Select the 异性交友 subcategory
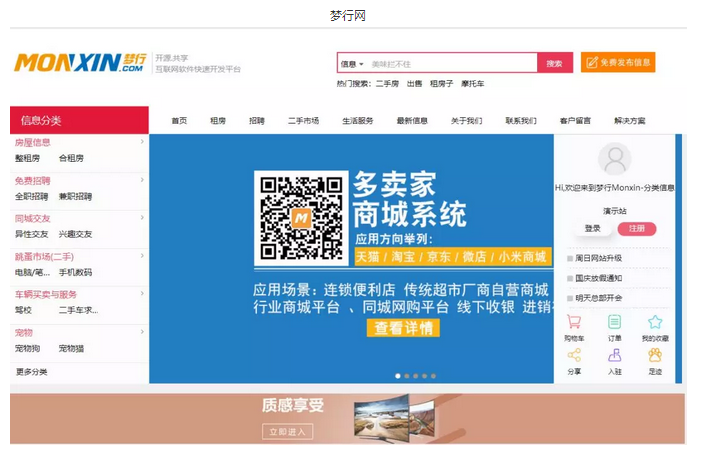702x456 pixels. 31,234
